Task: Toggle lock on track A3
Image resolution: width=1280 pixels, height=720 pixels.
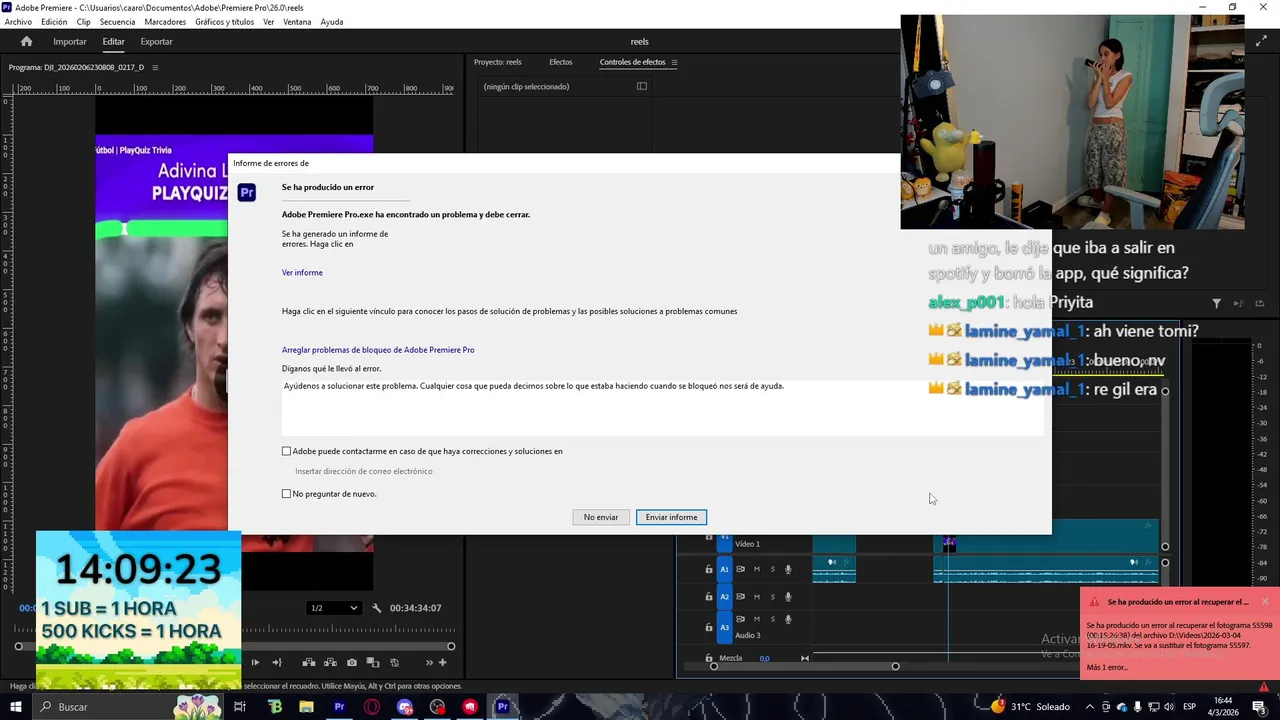Action: pyautogui.click(x=709, y=627)
